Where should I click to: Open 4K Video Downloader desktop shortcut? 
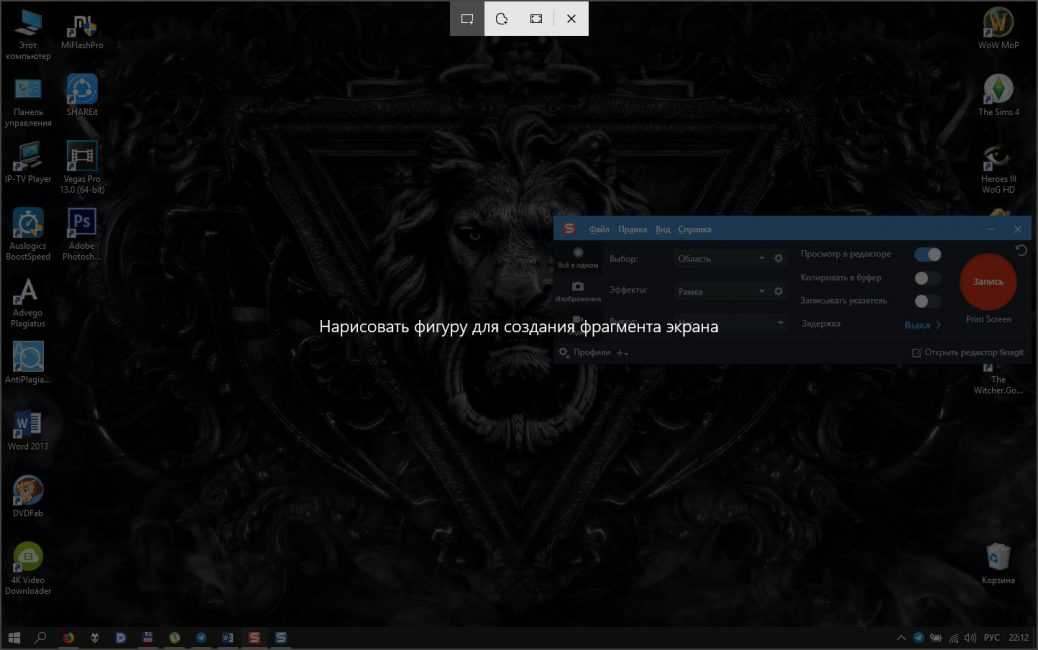[28, 569]
